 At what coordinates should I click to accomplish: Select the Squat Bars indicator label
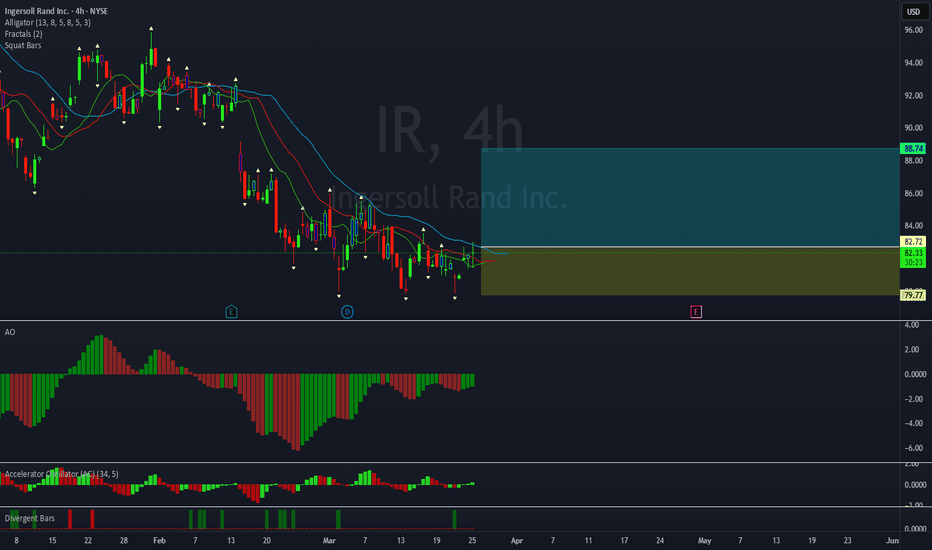tap(23, 45)
